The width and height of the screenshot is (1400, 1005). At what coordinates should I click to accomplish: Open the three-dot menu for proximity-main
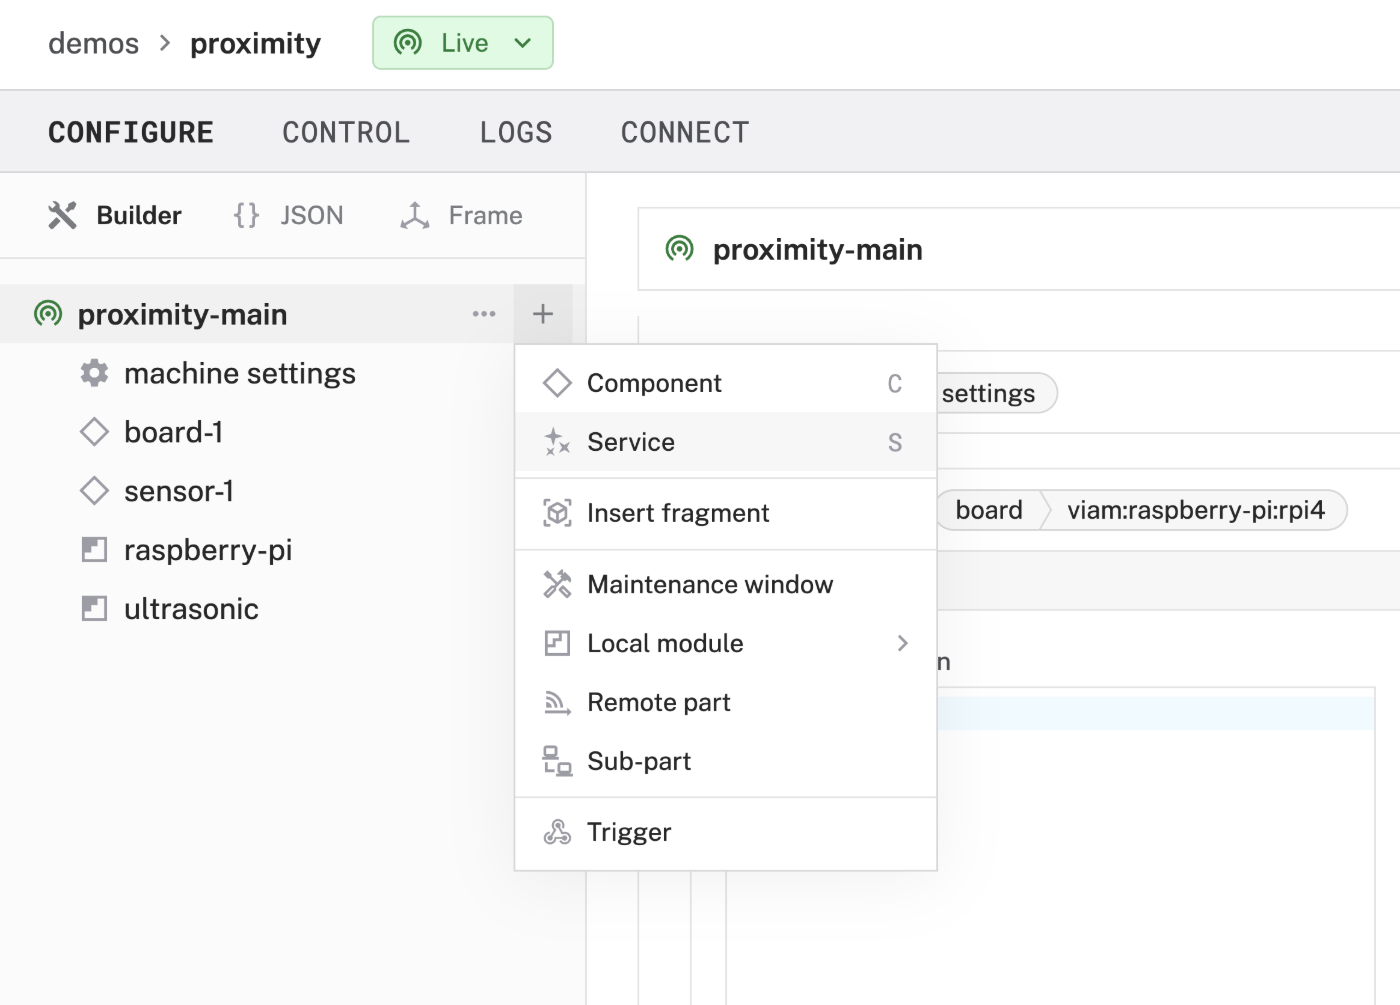tap(484, 314)
